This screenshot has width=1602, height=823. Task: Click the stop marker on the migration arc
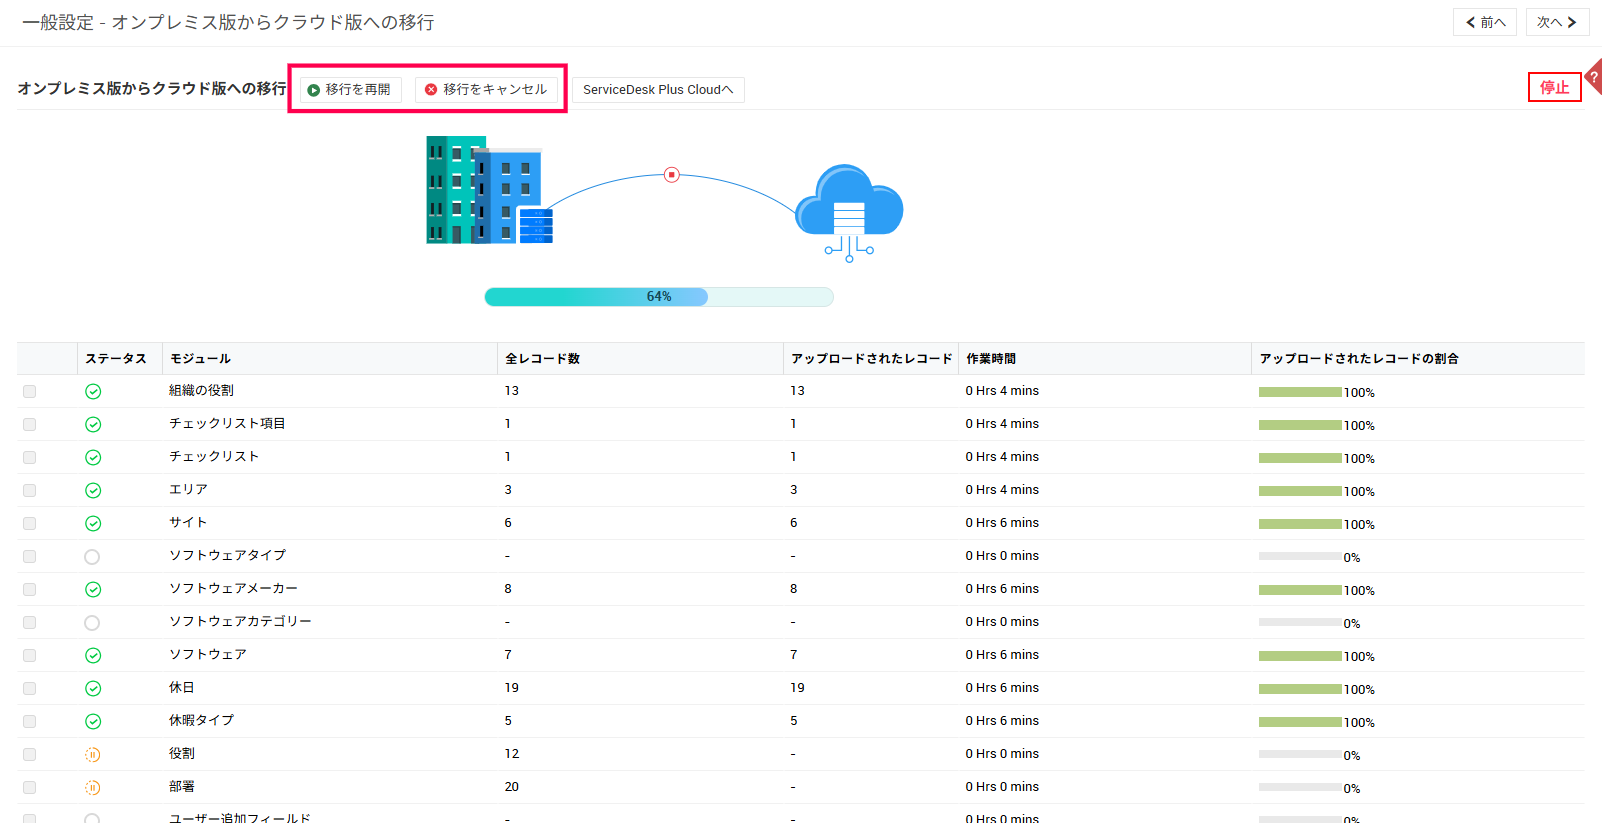pos(672,175)
